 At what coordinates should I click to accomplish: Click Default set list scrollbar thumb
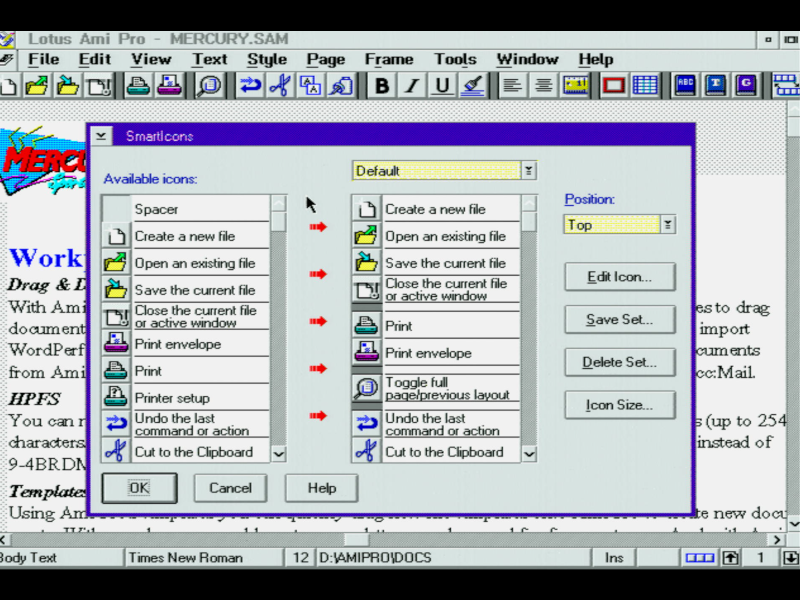(x=529, y=222)
